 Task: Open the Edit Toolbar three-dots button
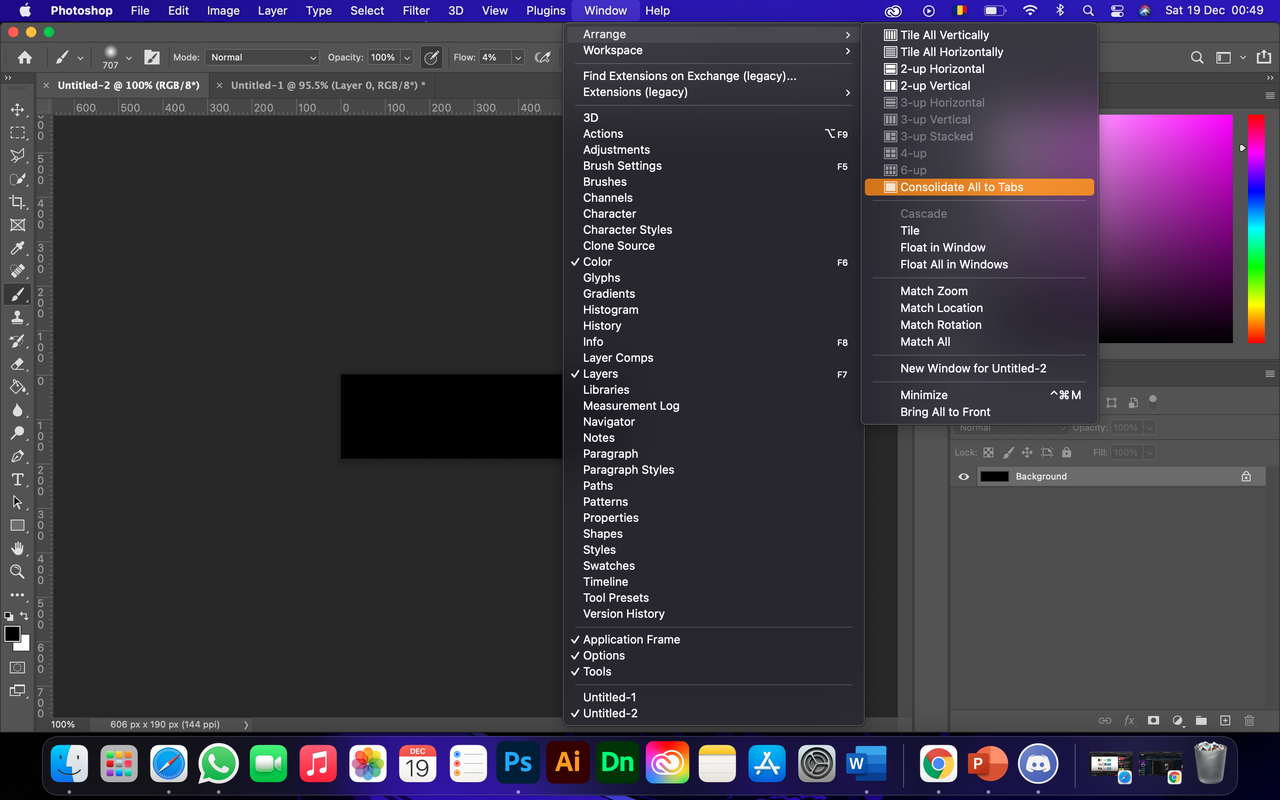(17, 595)
